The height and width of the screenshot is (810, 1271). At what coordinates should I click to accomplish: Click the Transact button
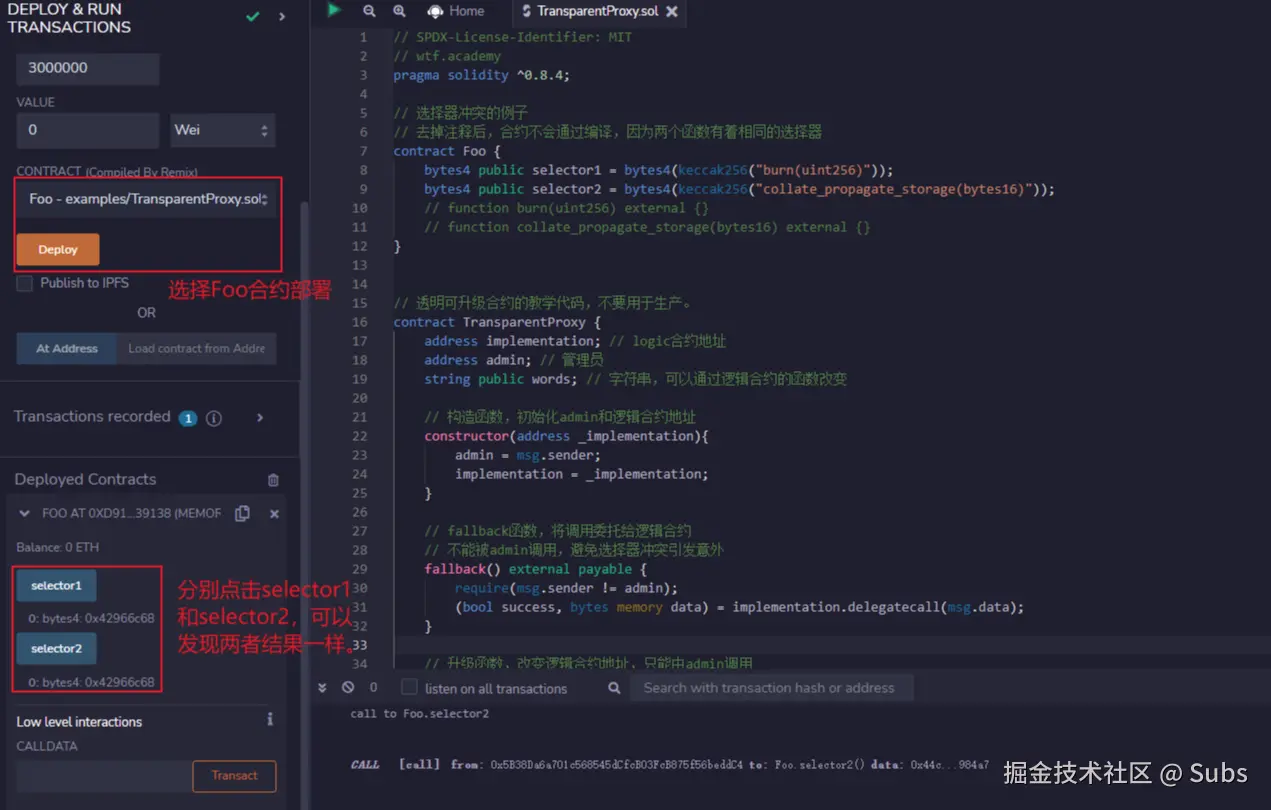click(234, 776)
